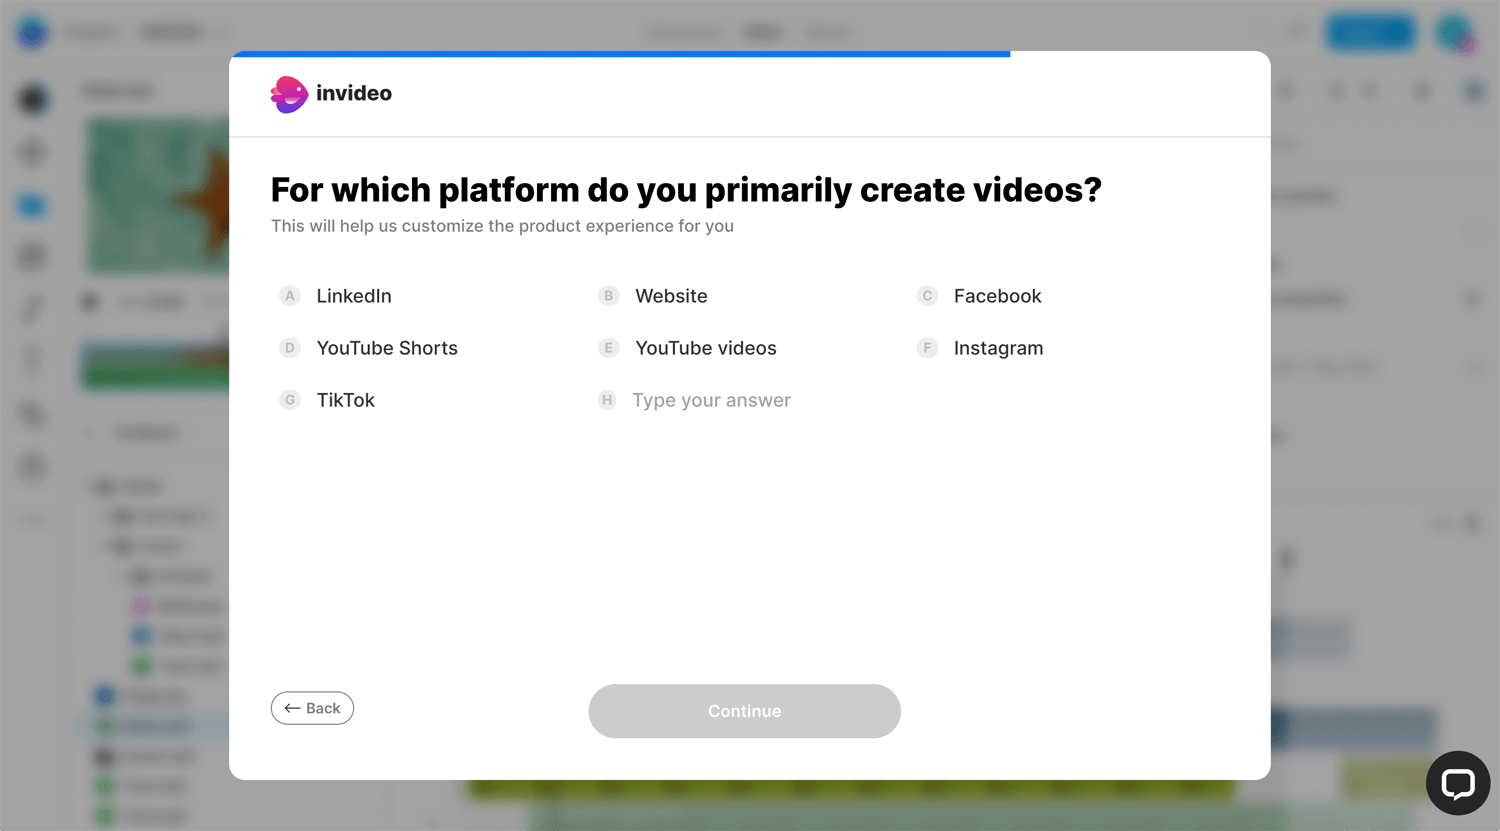The image size is (1500, 831).
Task: Choose Website as primary platform
Action: pos(653,296)
